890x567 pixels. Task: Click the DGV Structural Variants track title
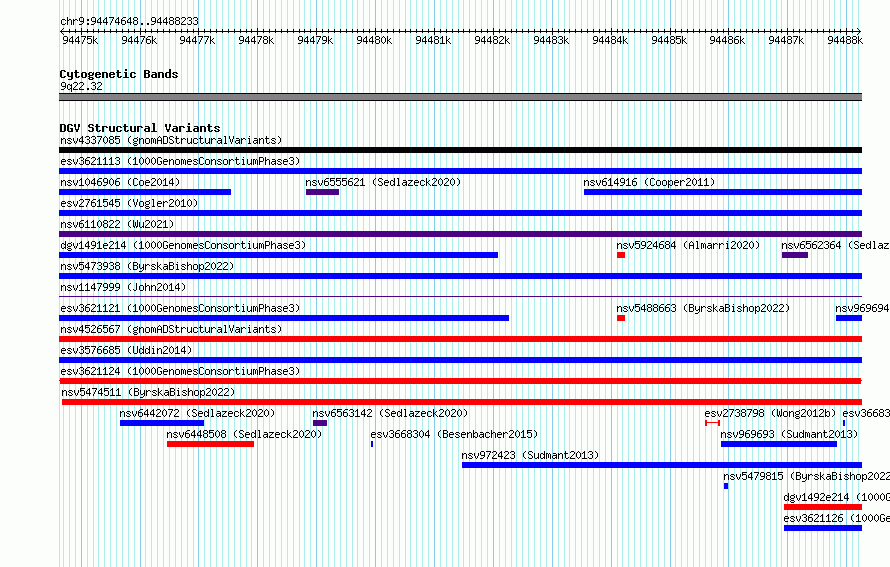click(x=140, y=128)
